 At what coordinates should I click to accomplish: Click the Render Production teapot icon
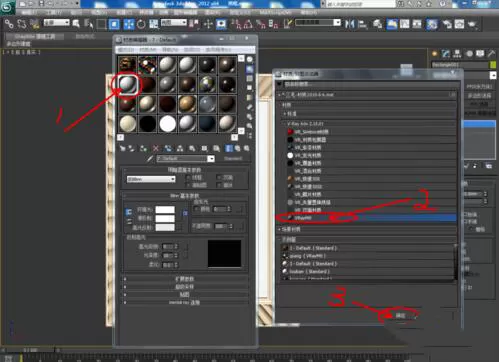(x=472, y=24)
